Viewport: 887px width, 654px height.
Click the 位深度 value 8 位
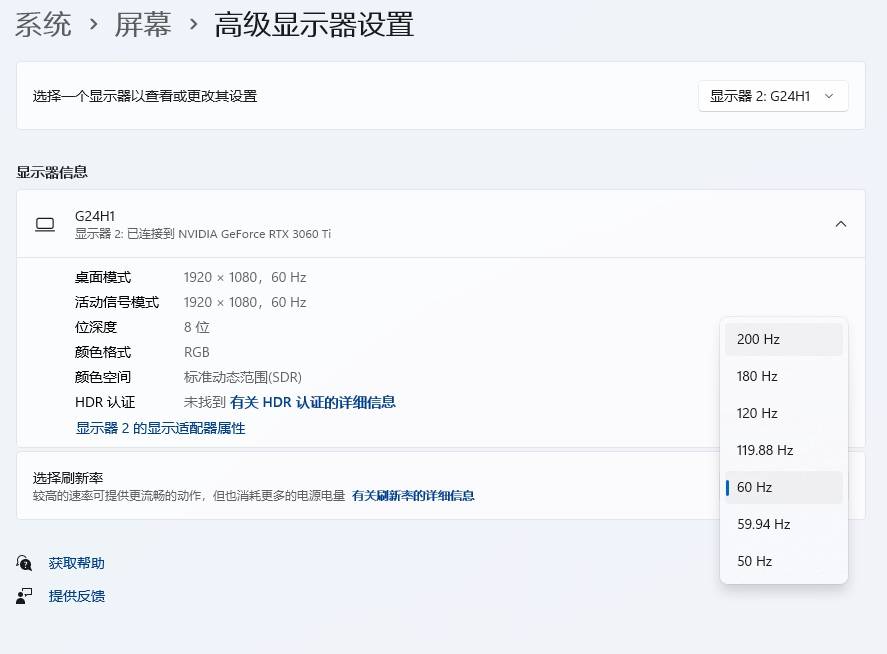coord(197,328)
